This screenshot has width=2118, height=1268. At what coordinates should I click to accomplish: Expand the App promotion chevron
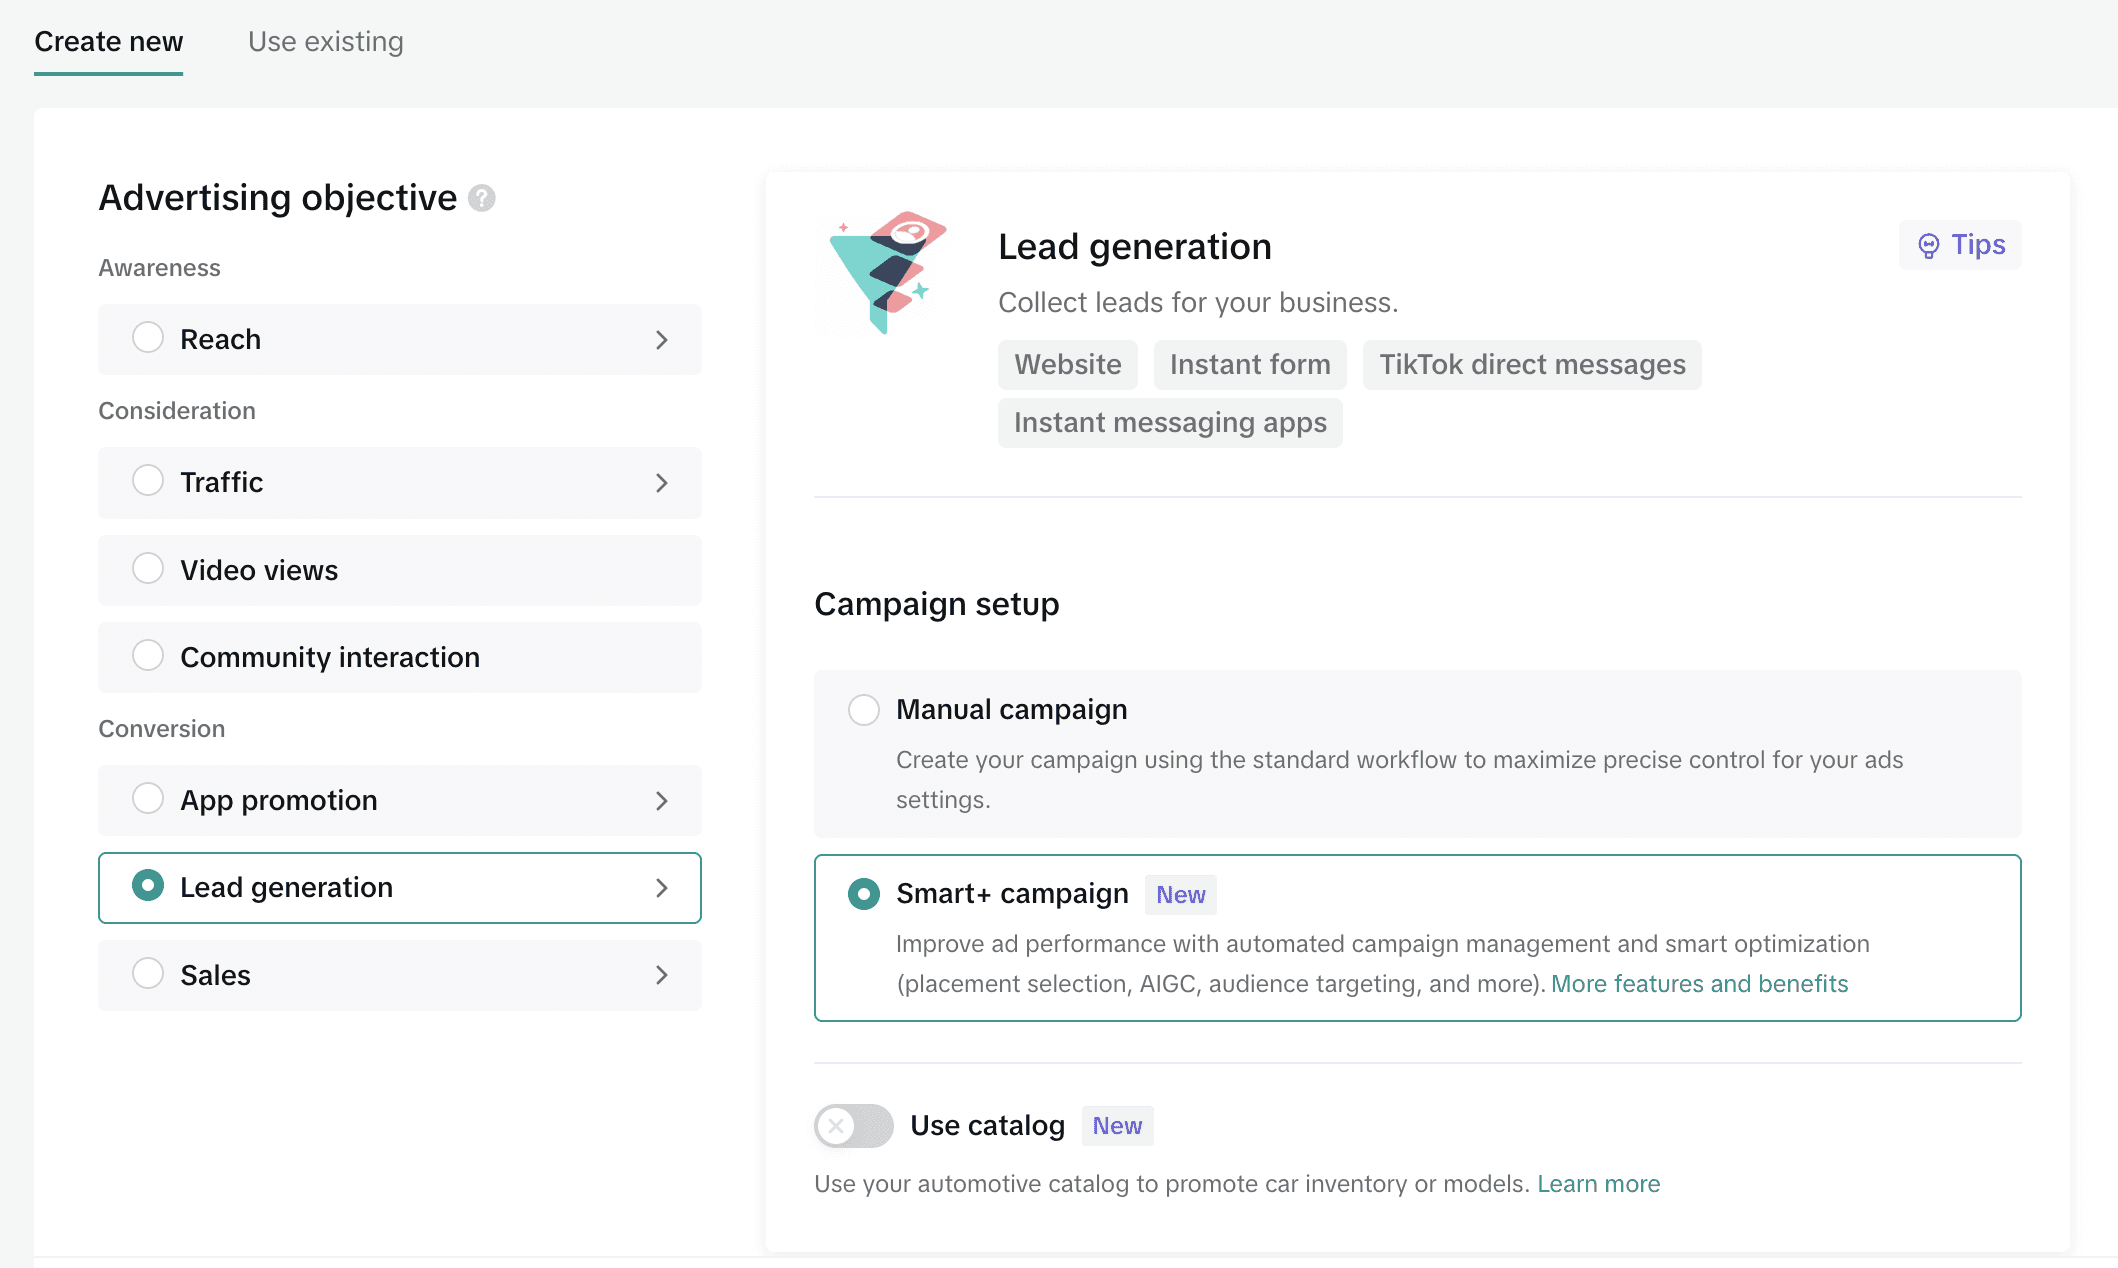click(661, 800)
